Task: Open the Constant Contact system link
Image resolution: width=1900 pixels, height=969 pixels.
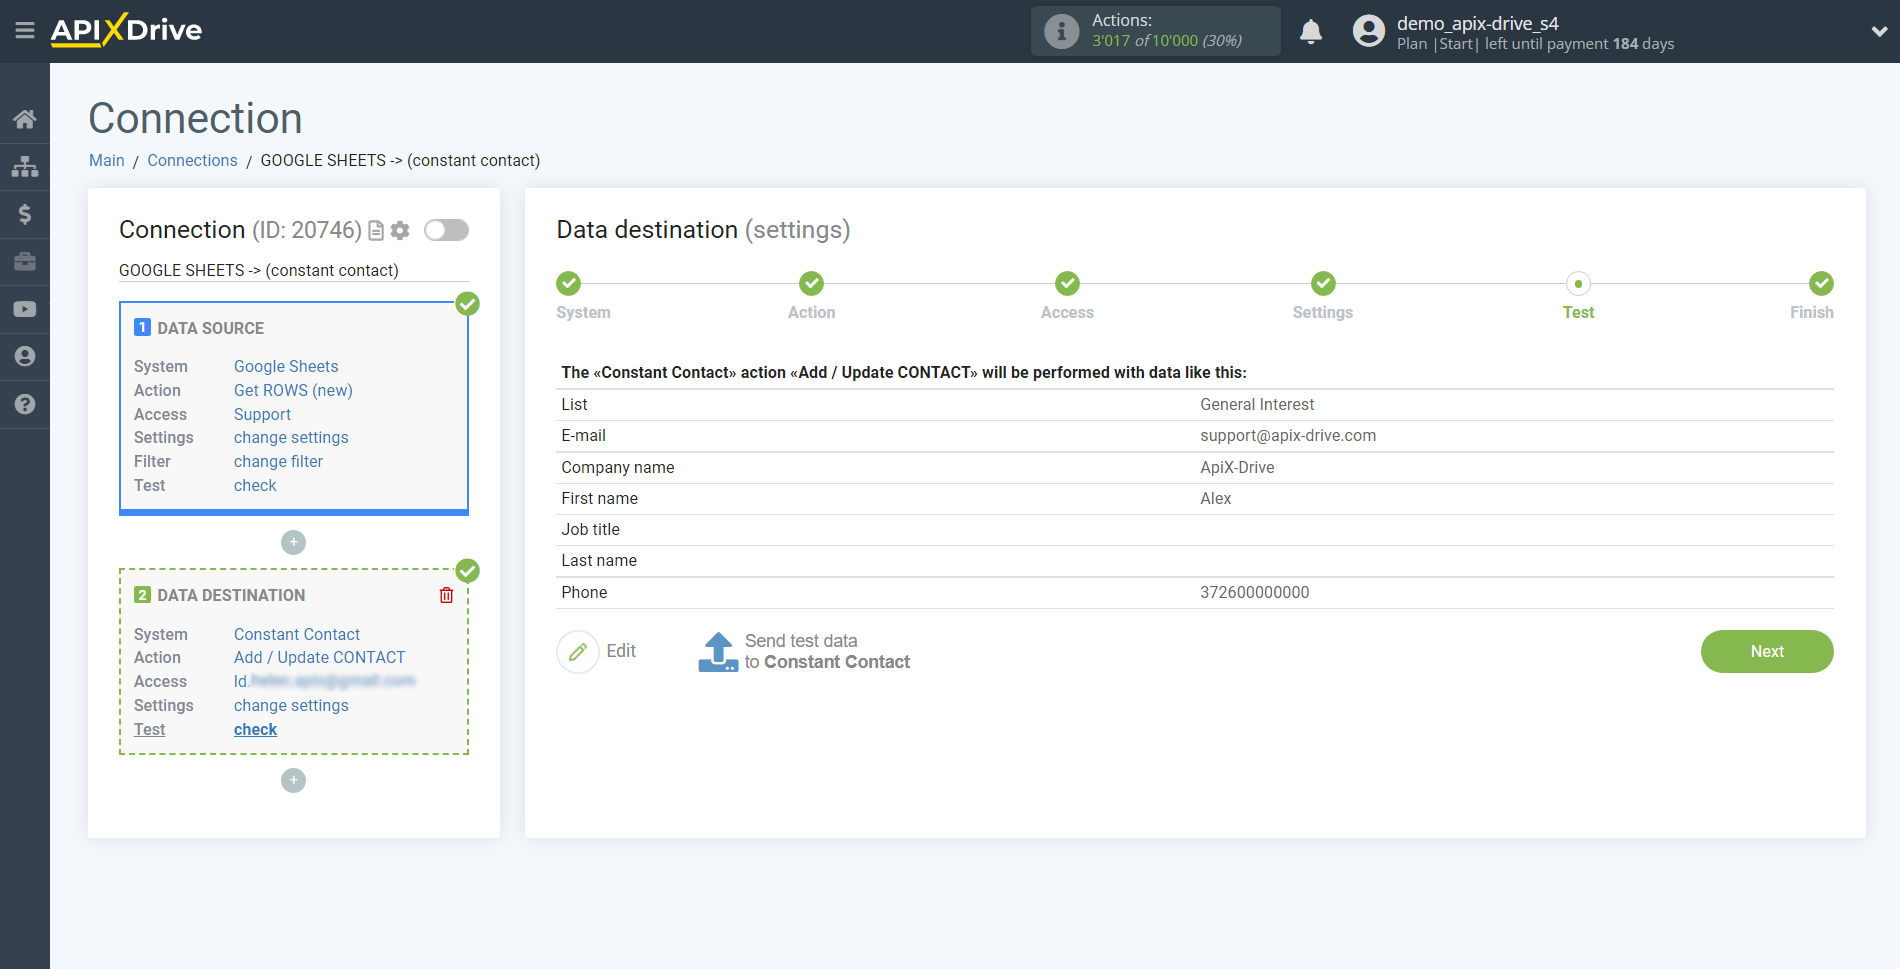Action: click(297, 634)
